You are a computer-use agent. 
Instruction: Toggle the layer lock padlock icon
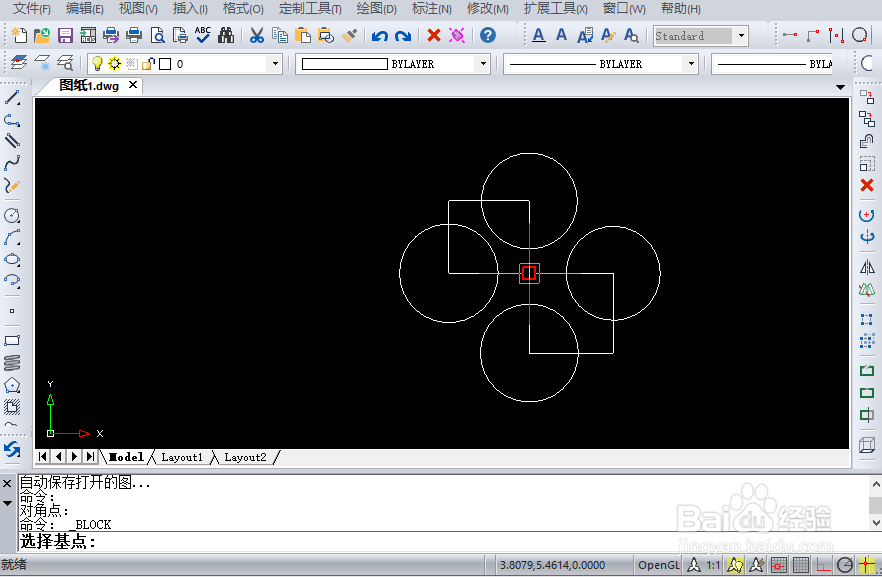click(148, 64)
